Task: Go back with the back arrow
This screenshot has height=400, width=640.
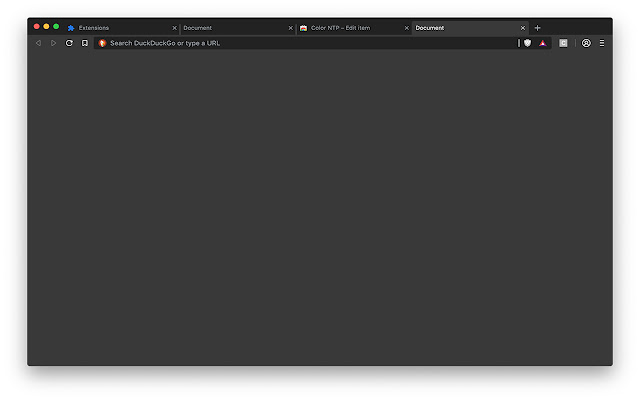Action: [38, 43]
